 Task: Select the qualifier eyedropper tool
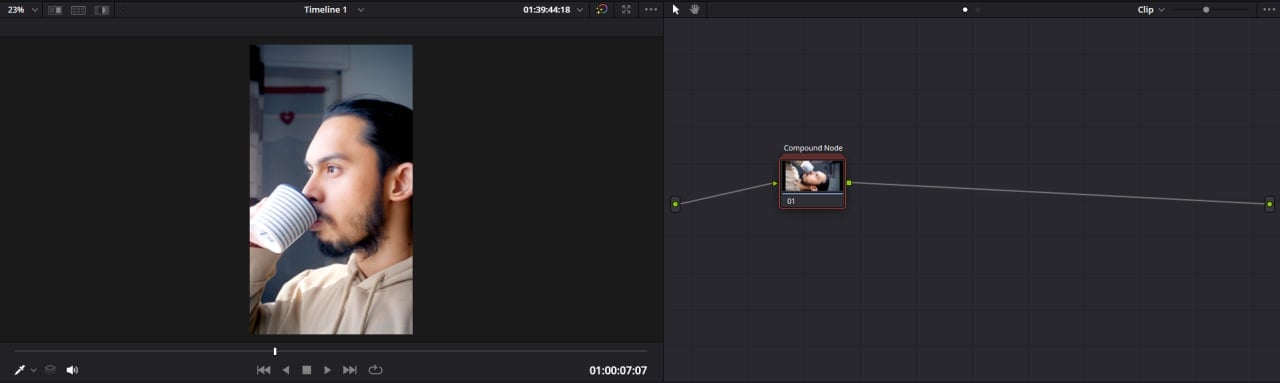point(19,370)
